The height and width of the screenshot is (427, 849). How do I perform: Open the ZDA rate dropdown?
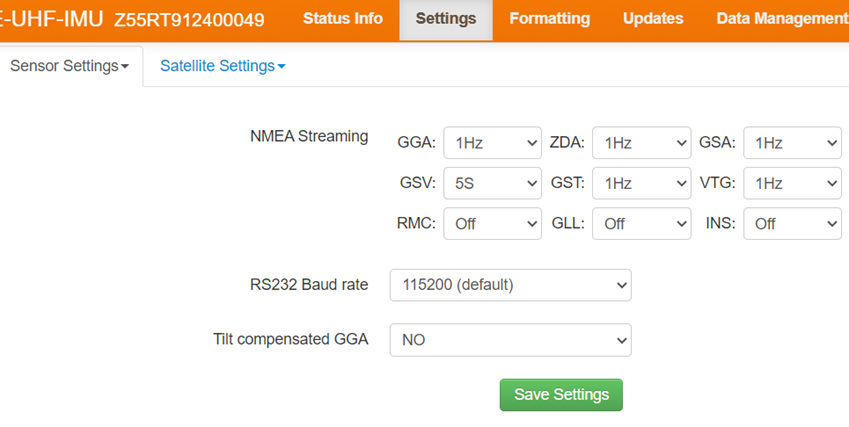point(641,143)
